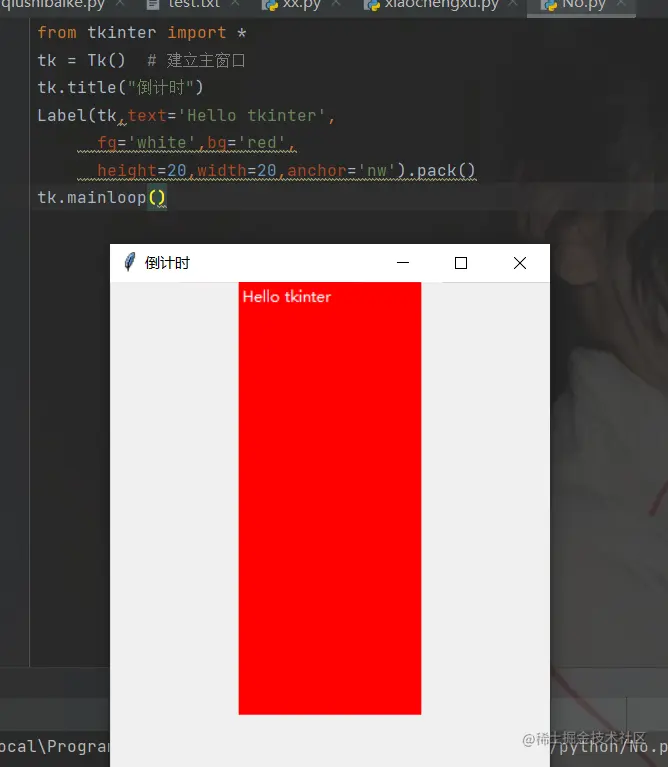Click the '# 建立主窗口' comment in code

(196, 61)
